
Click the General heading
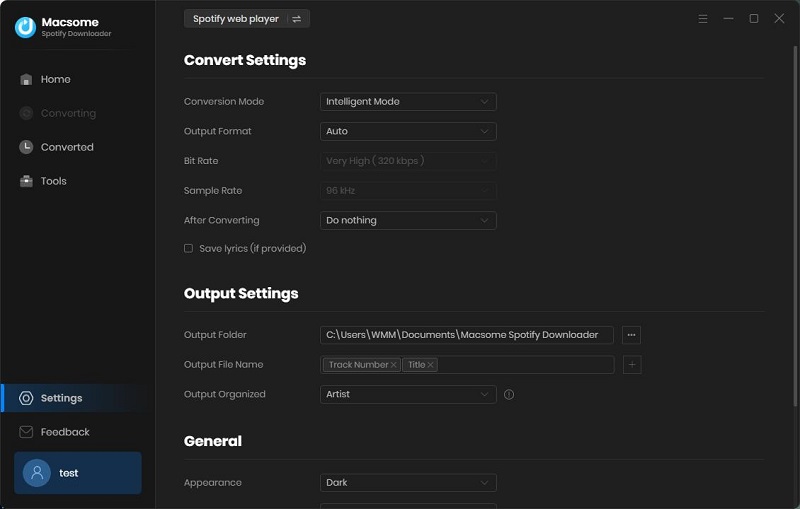point(213,441)
